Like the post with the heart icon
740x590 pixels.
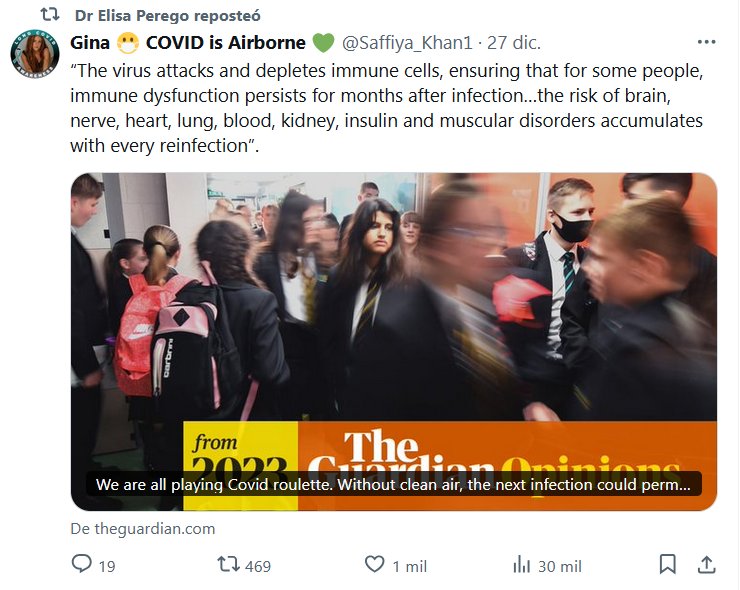click(375, 564)
